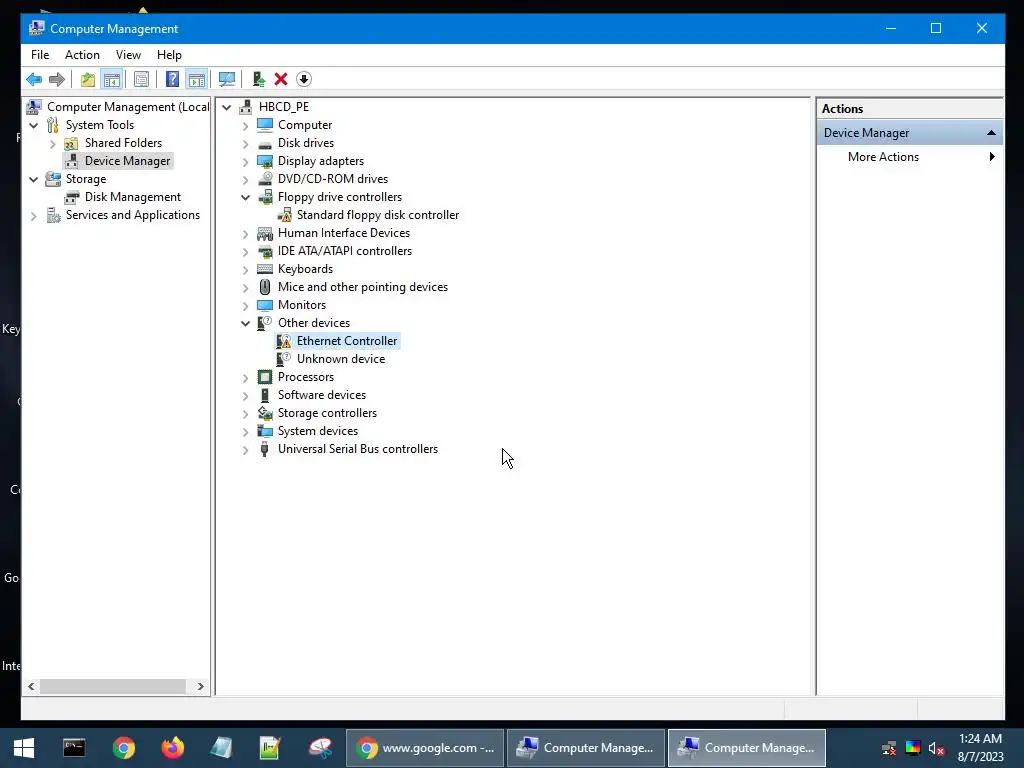Switch to www.google.com Chrome taskbar window
This screenshot has width=1024, height=768.
[x=425, y=748]
